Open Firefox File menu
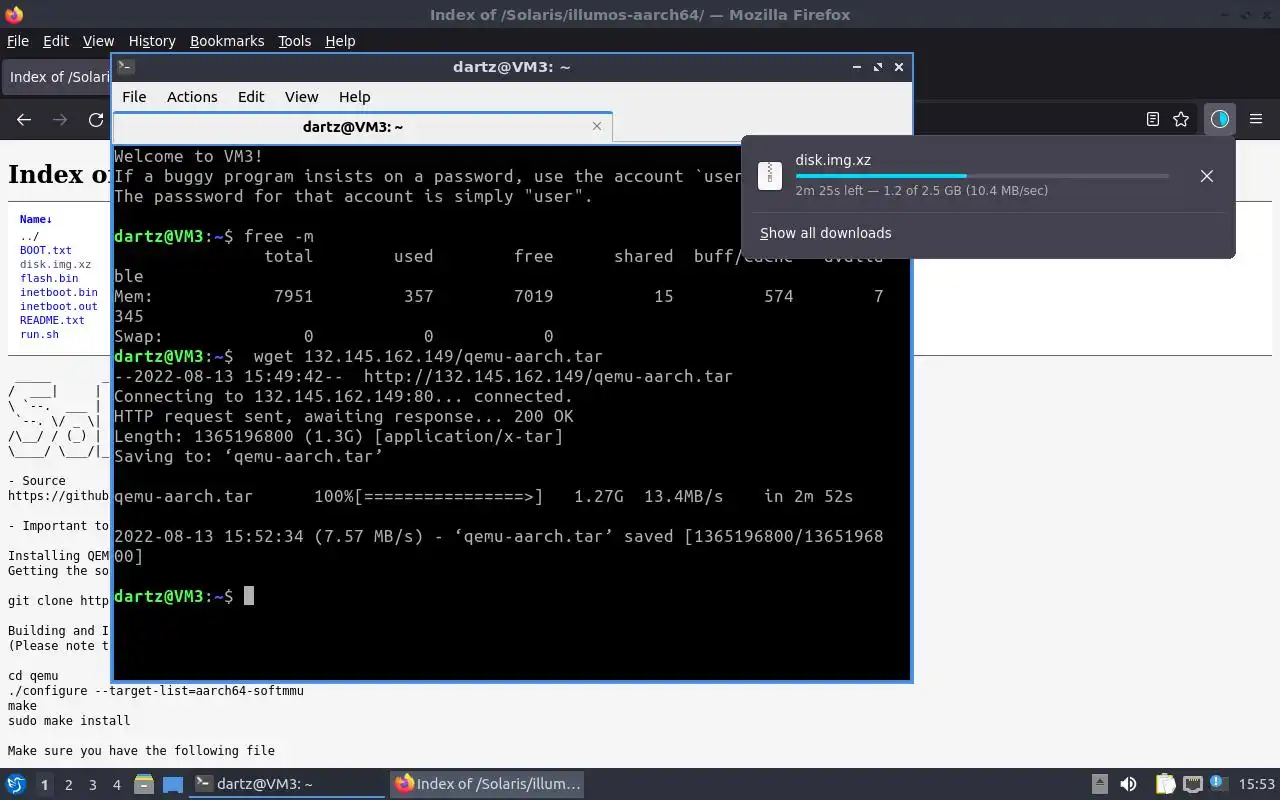This screenshot has height=800, width=1280. tap(18, 41)
